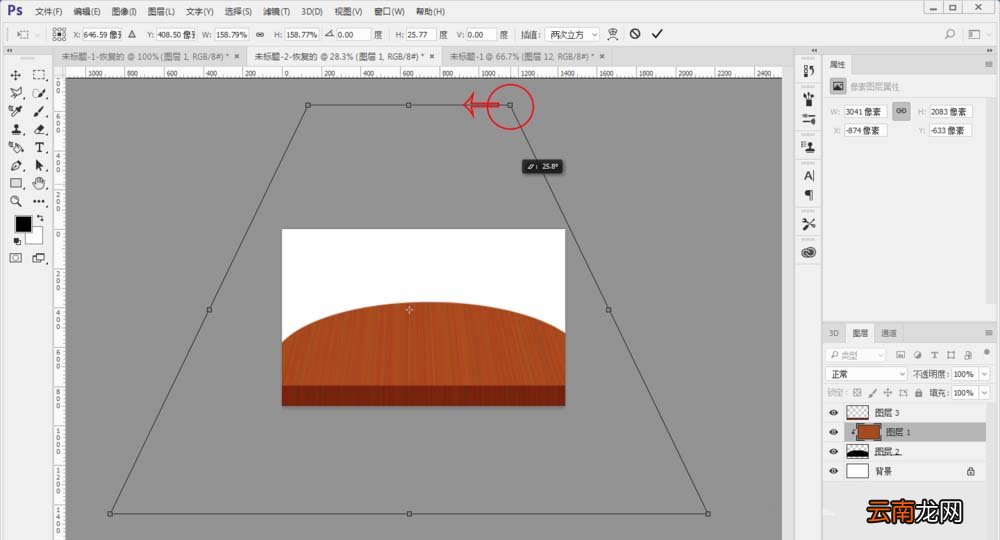Select the Hand tool
Screen dimensions: 1000x540
[x=39, y=184]
